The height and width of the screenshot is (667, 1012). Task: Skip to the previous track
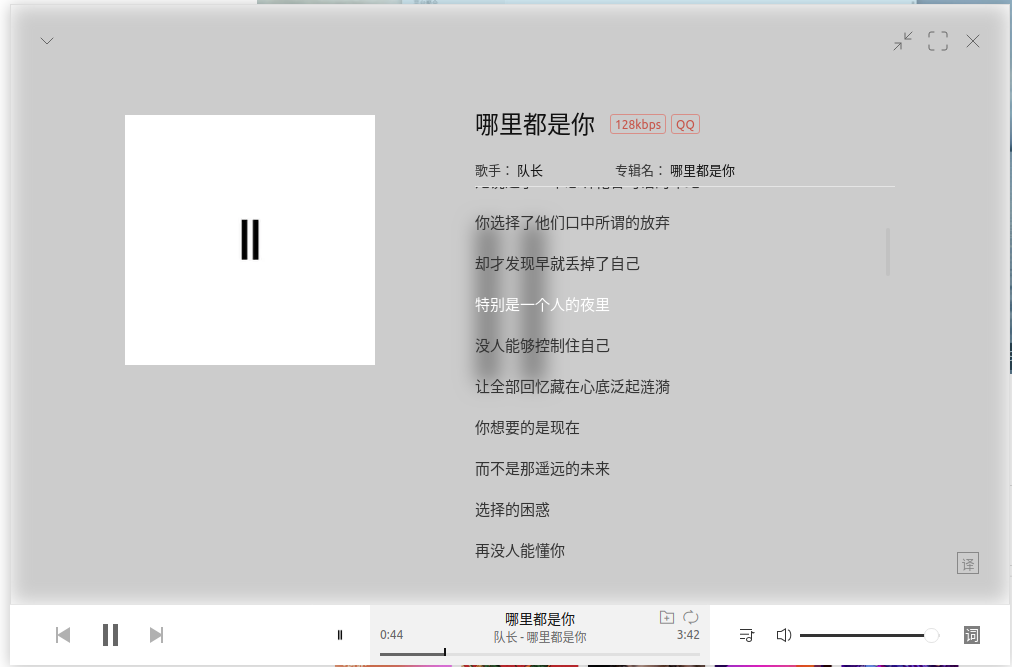click(x=63, y=635)
